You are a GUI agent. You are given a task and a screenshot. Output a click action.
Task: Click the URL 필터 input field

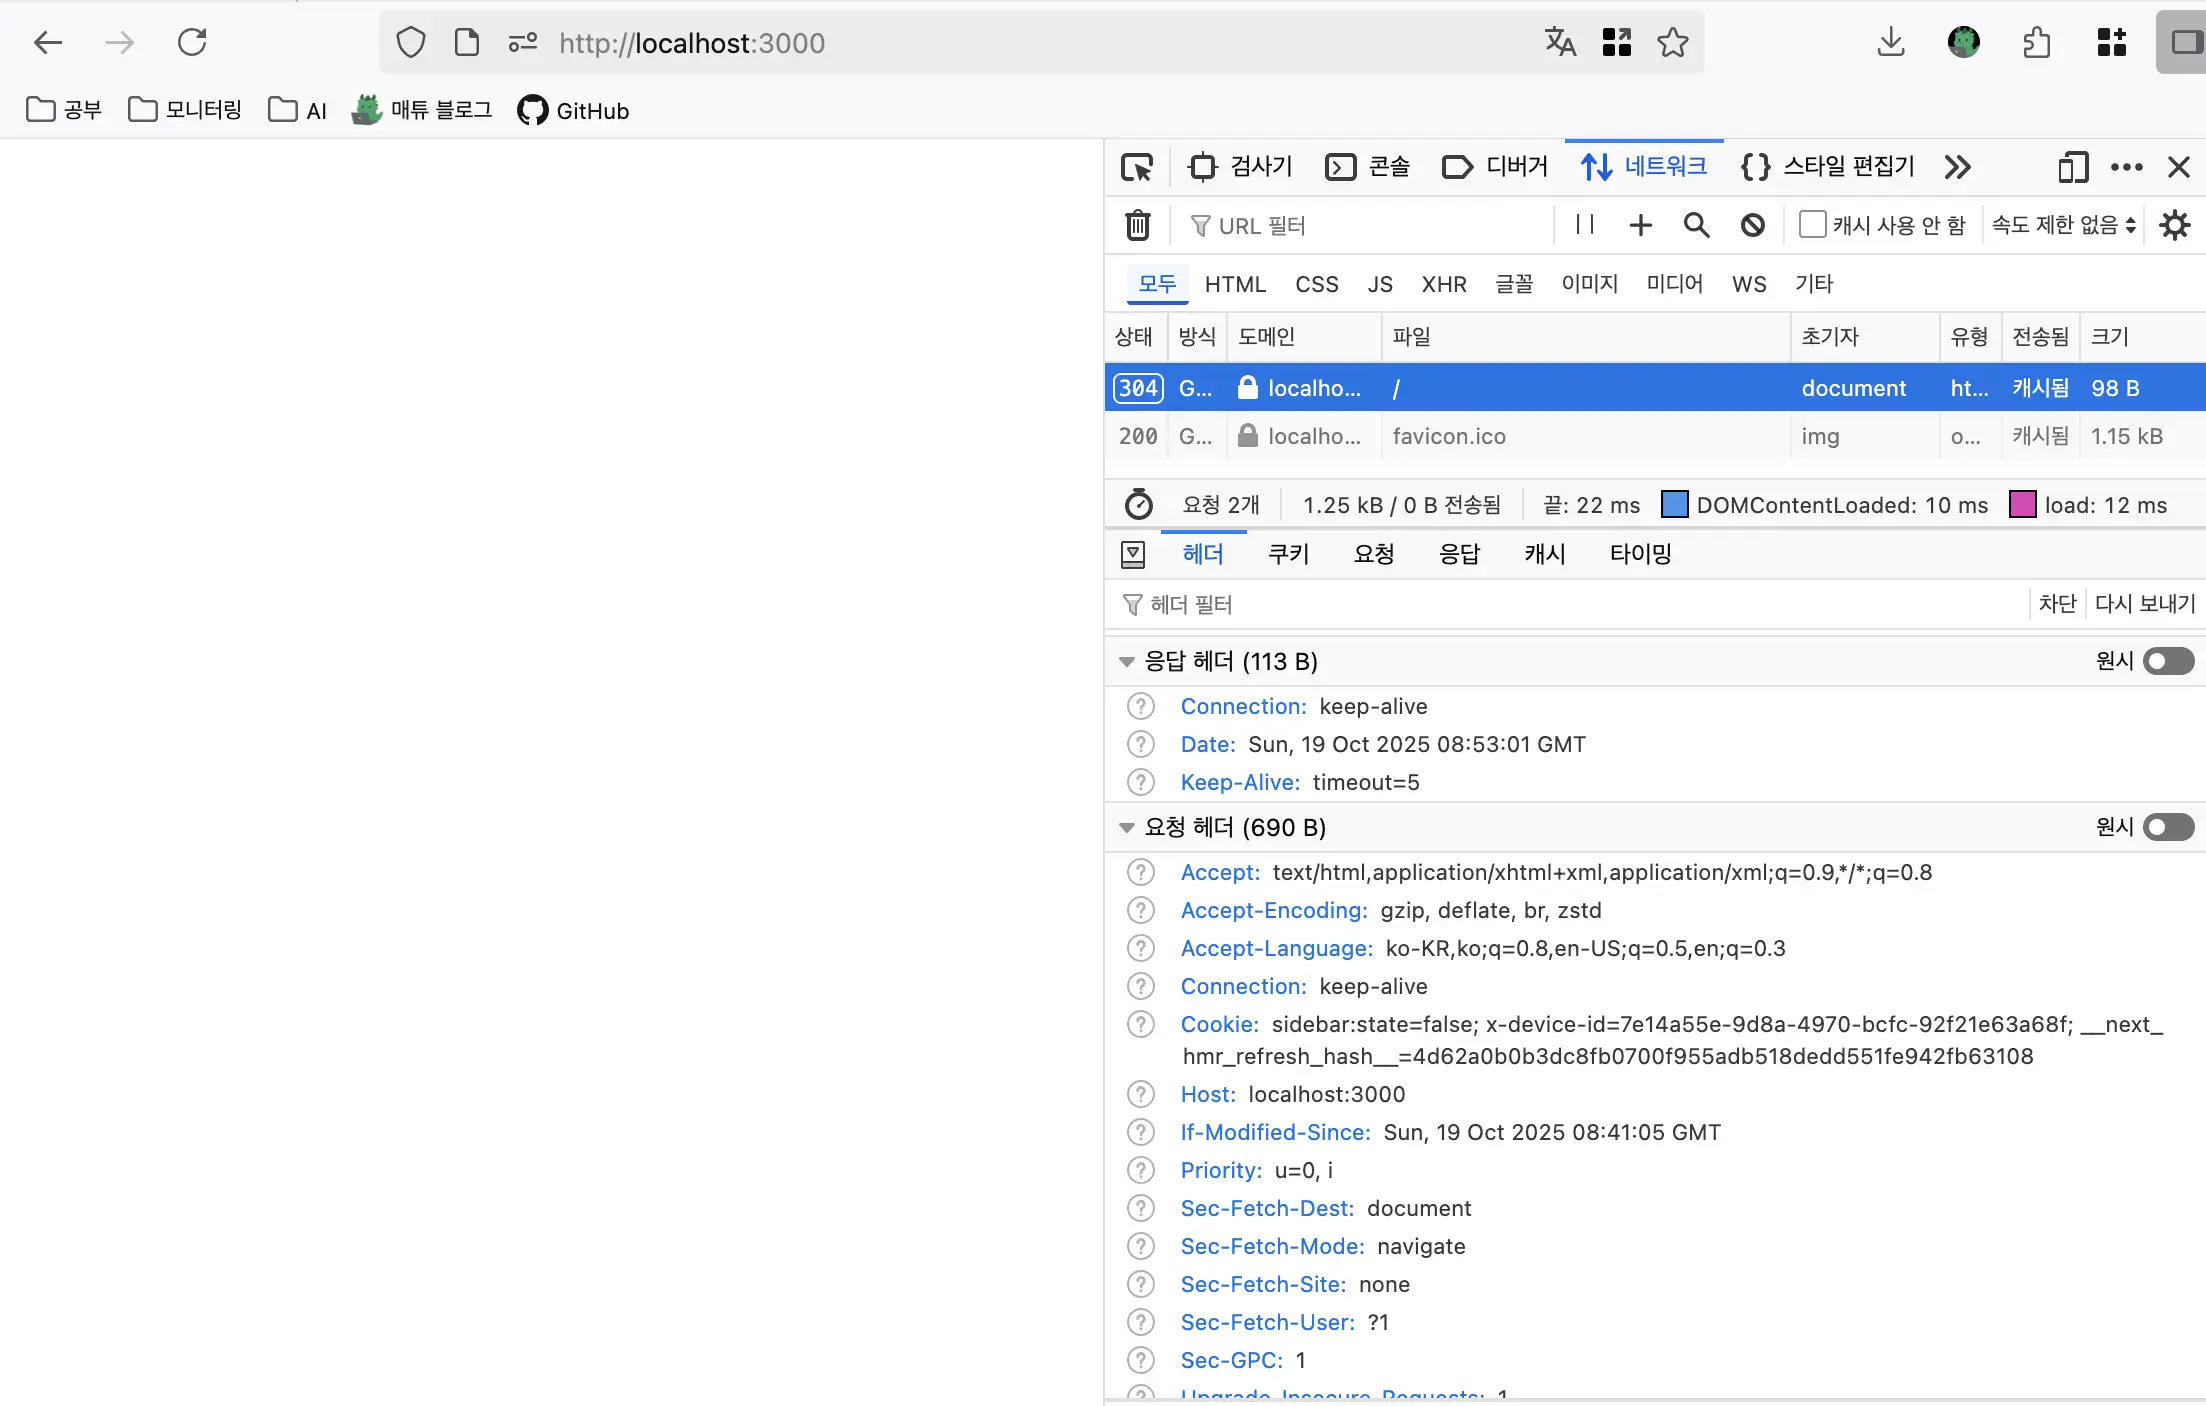pos(1370,226)
